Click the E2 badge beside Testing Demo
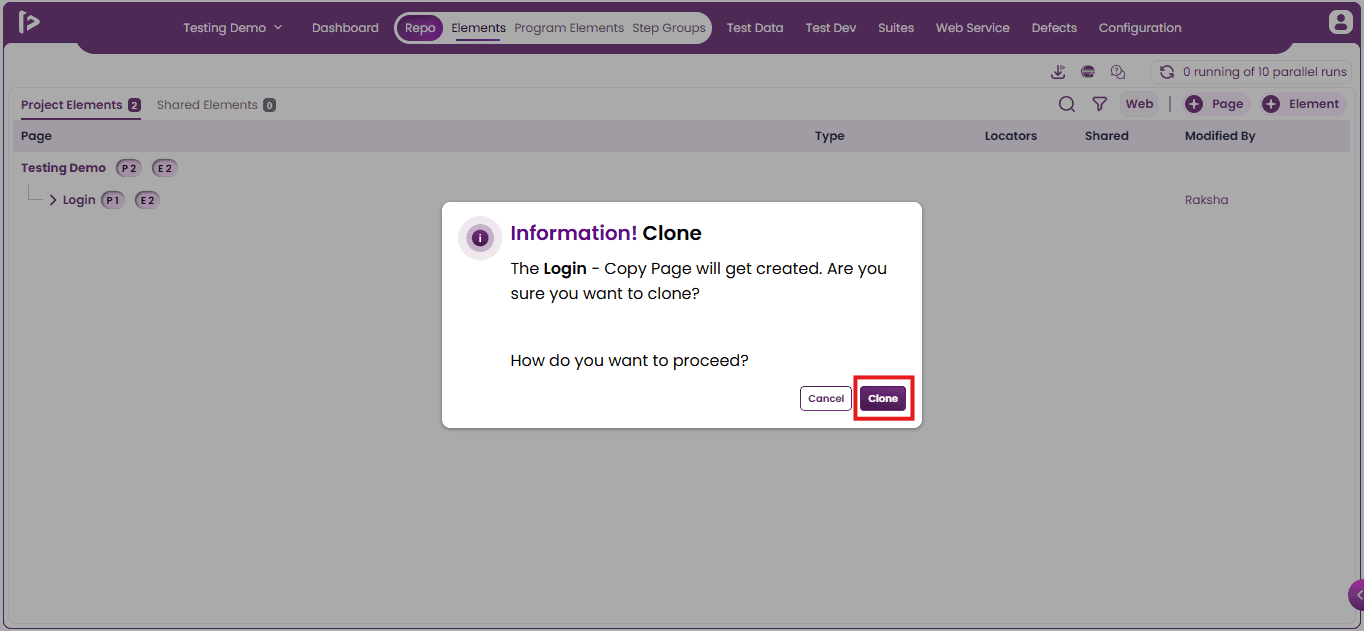1364x631 pixels. point(165,168)
